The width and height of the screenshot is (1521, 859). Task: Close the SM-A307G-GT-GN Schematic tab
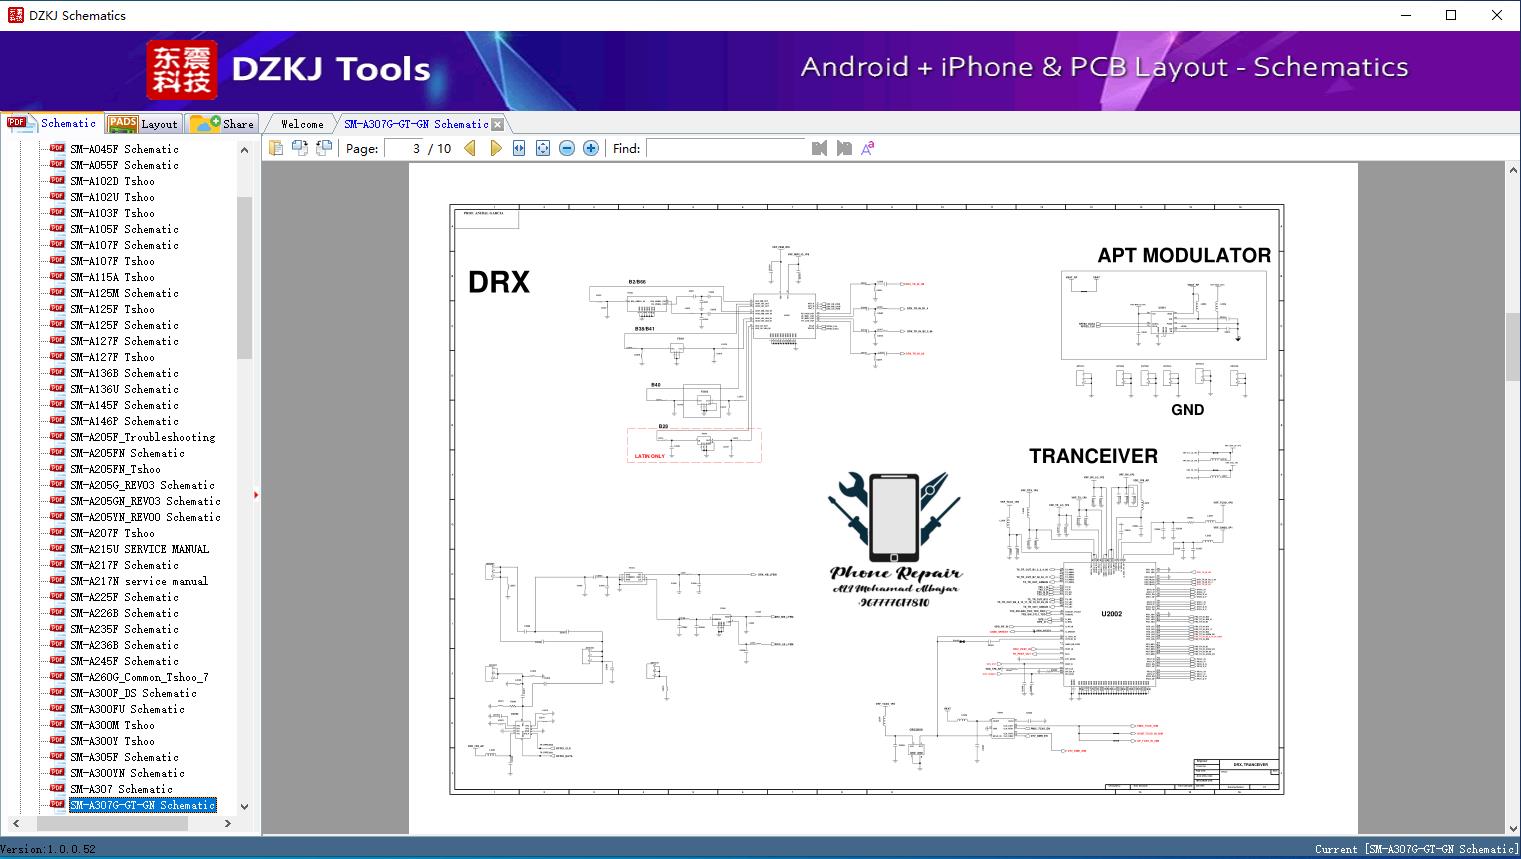(498, 125)
